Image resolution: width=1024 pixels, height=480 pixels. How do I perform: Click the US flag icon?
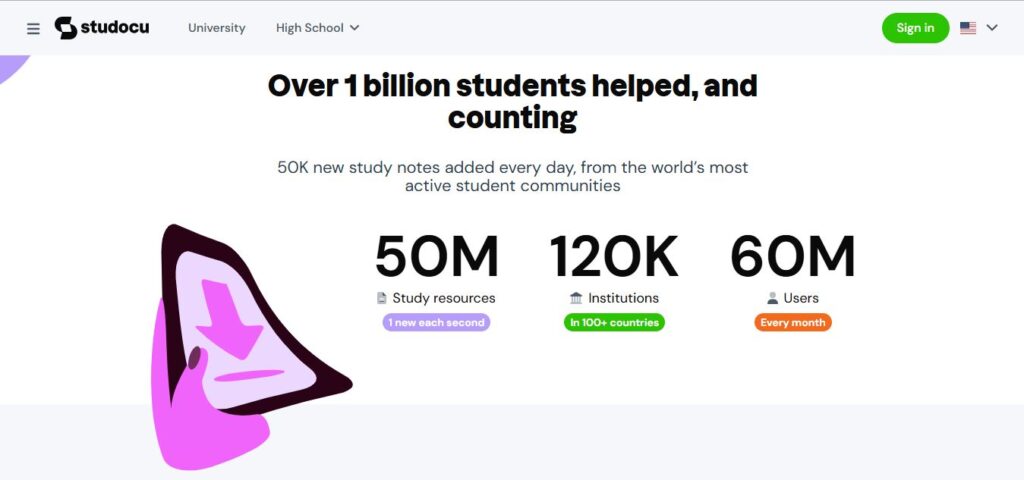tap(968, 28)
